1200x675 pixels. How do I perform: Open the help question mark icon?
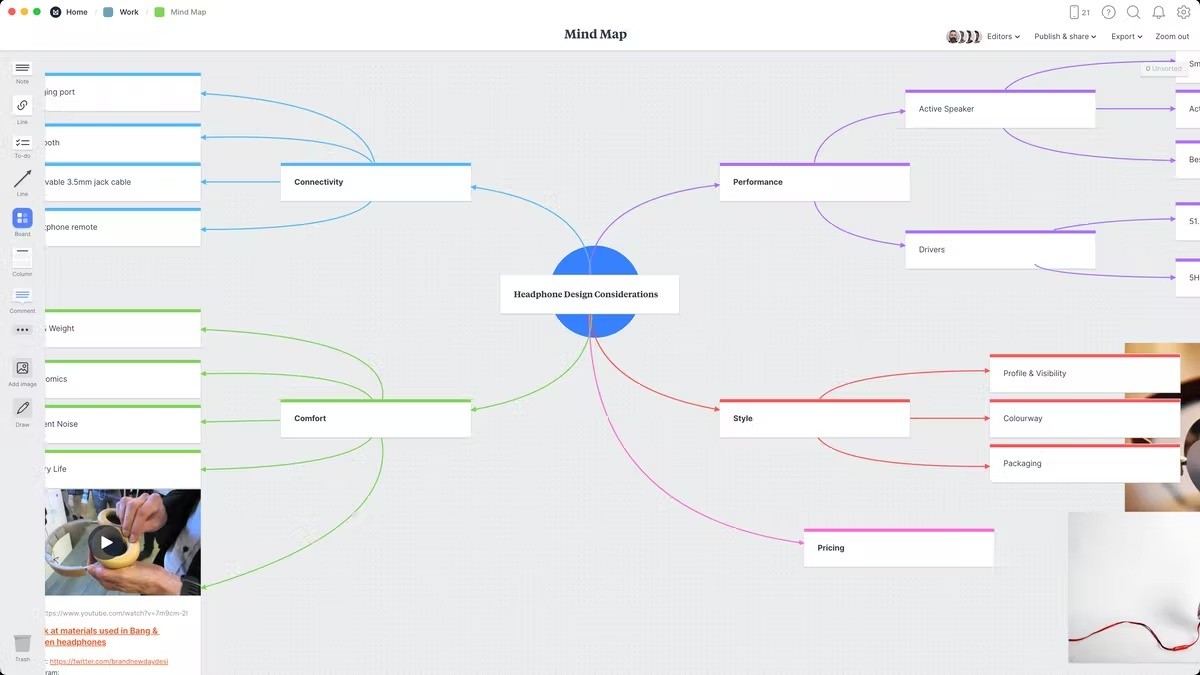(x=1108, y=12)
